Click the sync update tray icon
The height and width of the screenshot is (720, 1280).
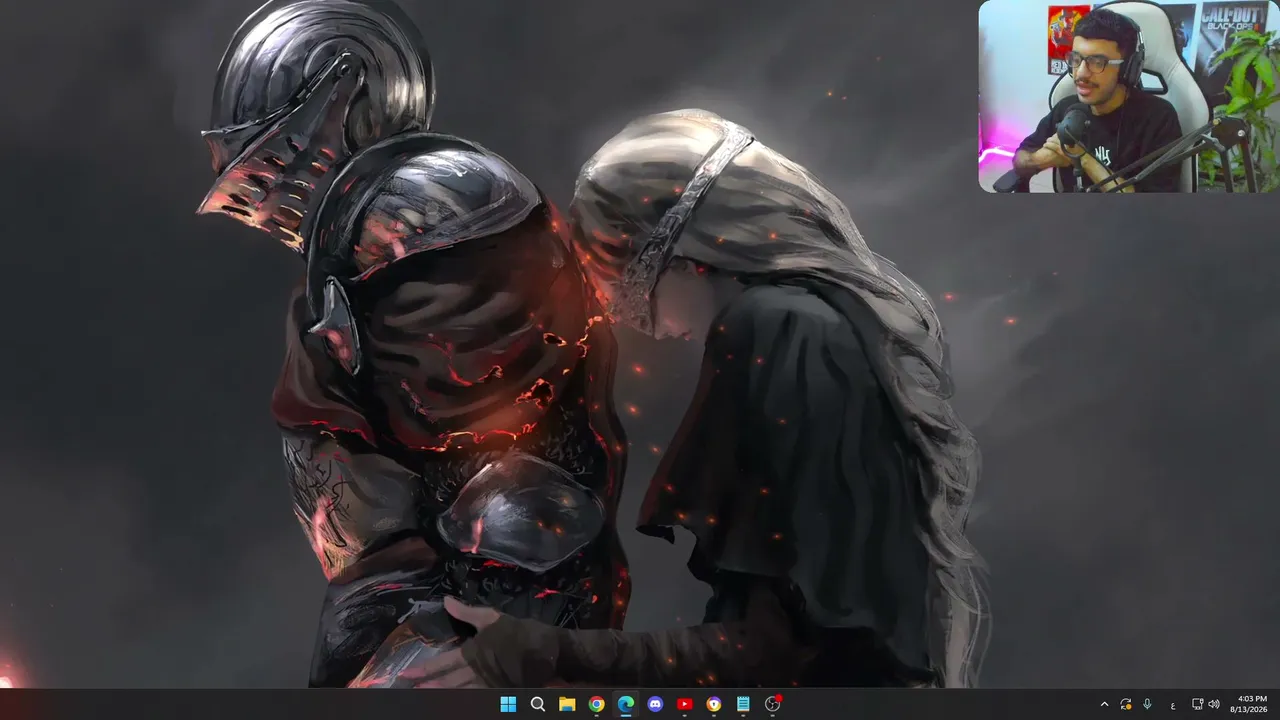click(x=1126, y=704)
